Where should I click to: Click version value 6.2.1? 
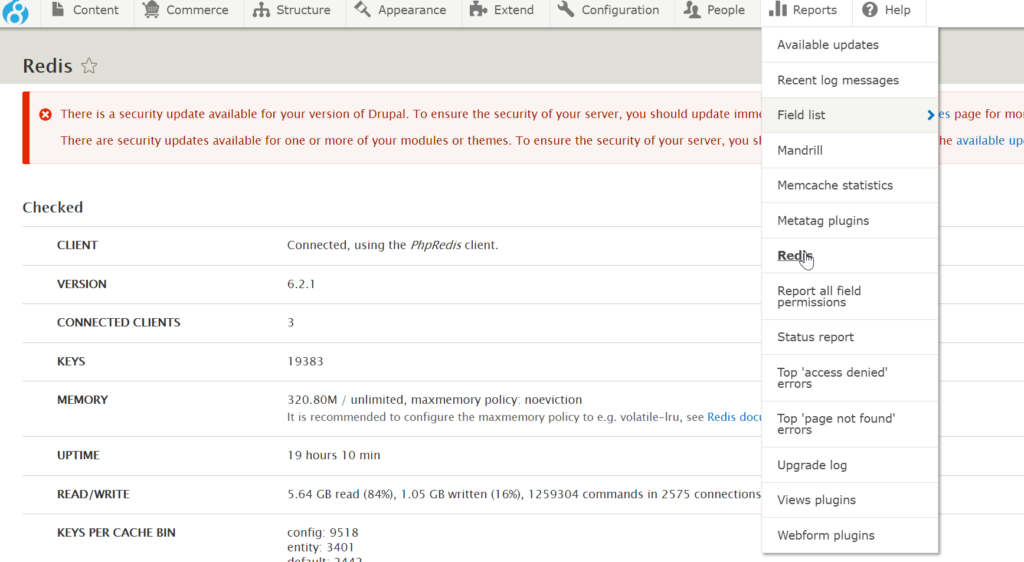click(x=301, y=284)
